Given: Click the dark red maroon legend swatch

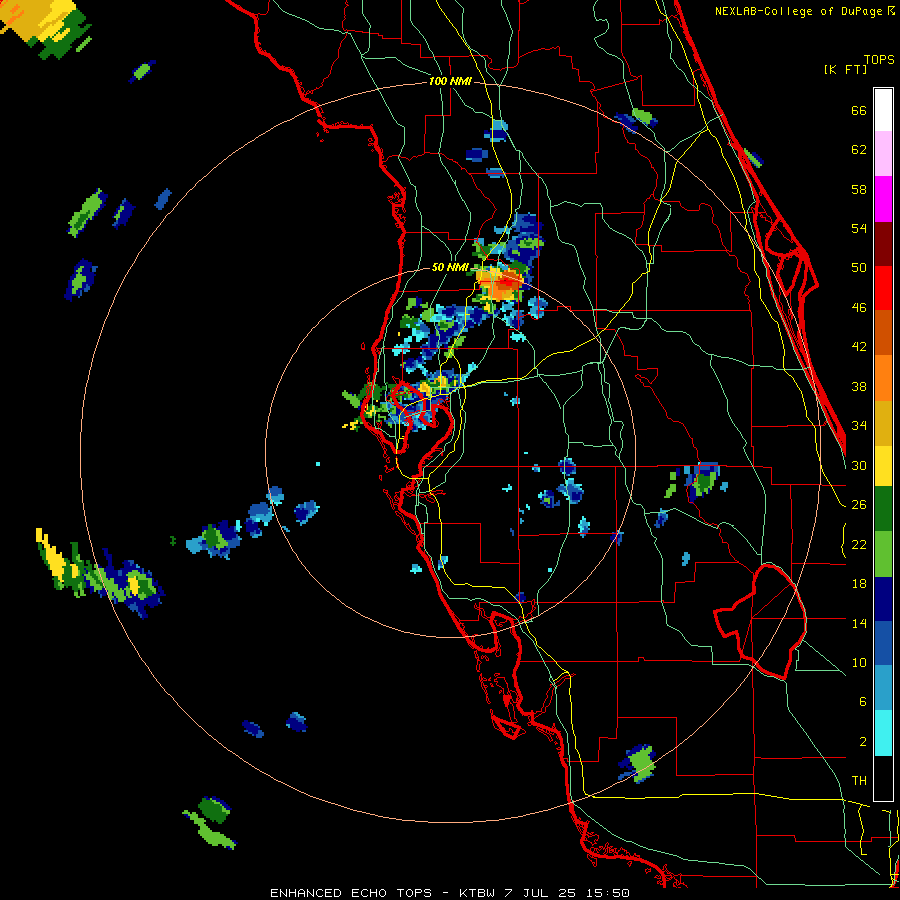Looking at the screenshot, I should (x=883, y=243).
